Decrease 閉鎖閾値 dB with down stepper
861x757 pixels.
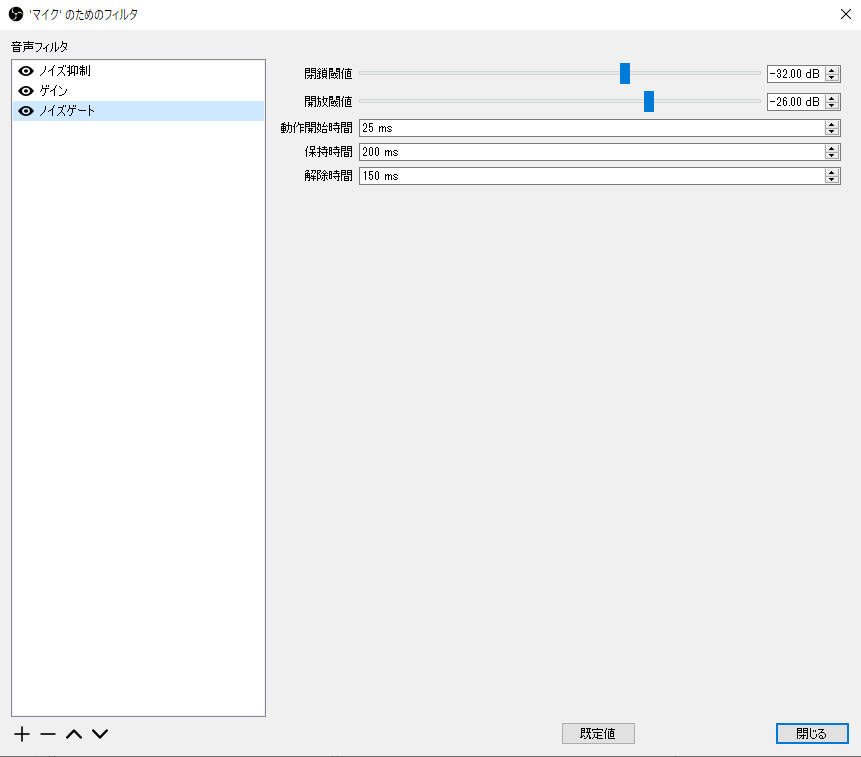pyautogui.click(x=832, y=77)
